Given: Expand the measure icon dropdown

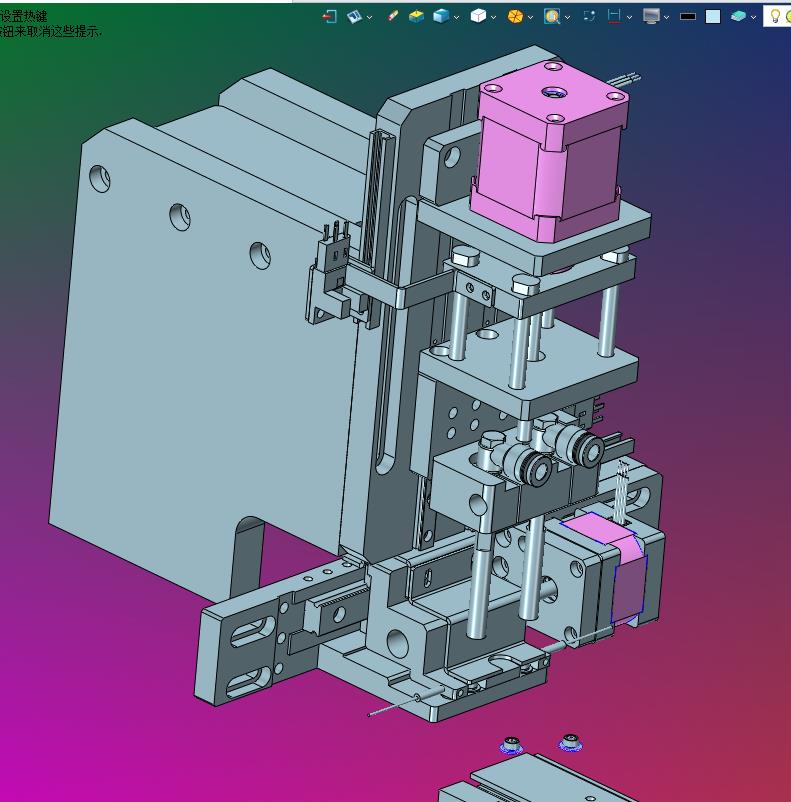Looking at the screenshot, I should [629, 17].
